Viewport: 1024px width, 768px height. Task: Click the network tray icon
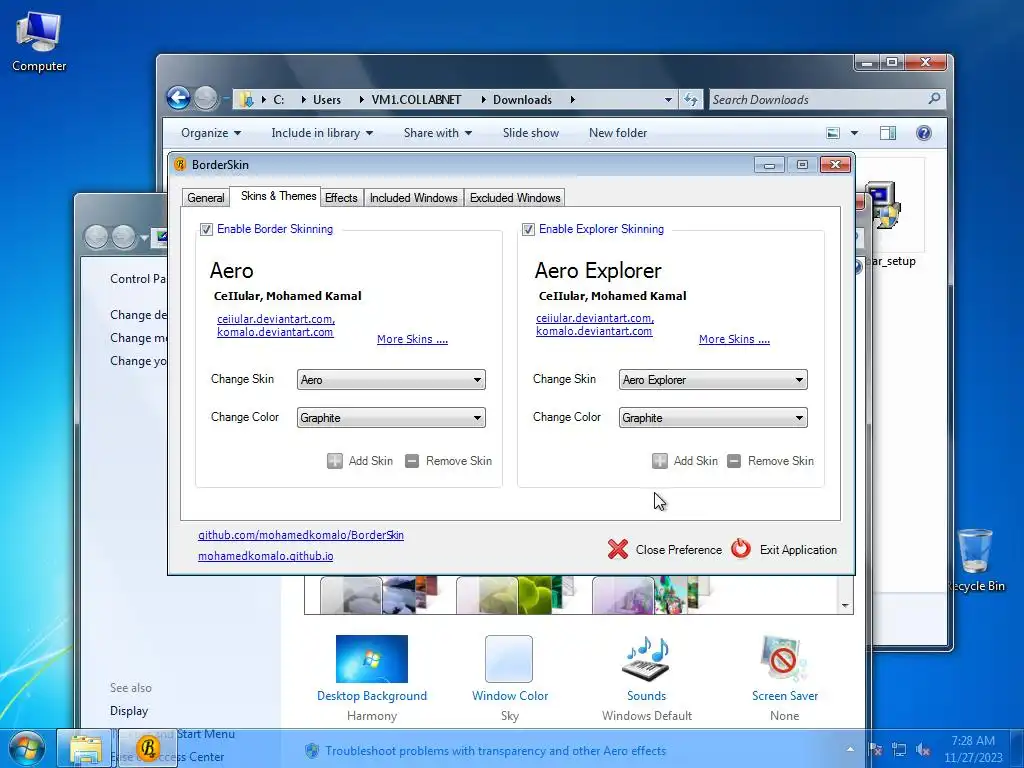click(899, 750)
